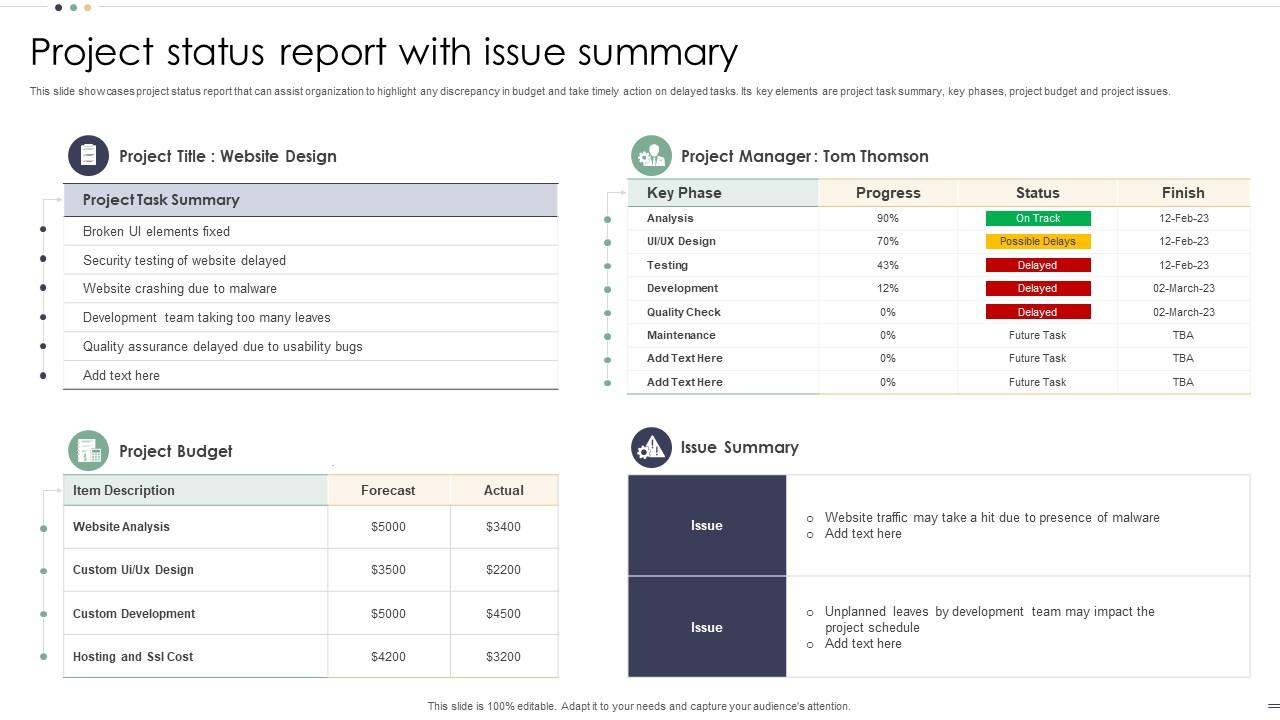Click the 90% progress value for Analysis
The width and height of the screenshot is (1280, 720).
(x=887, y=217)
